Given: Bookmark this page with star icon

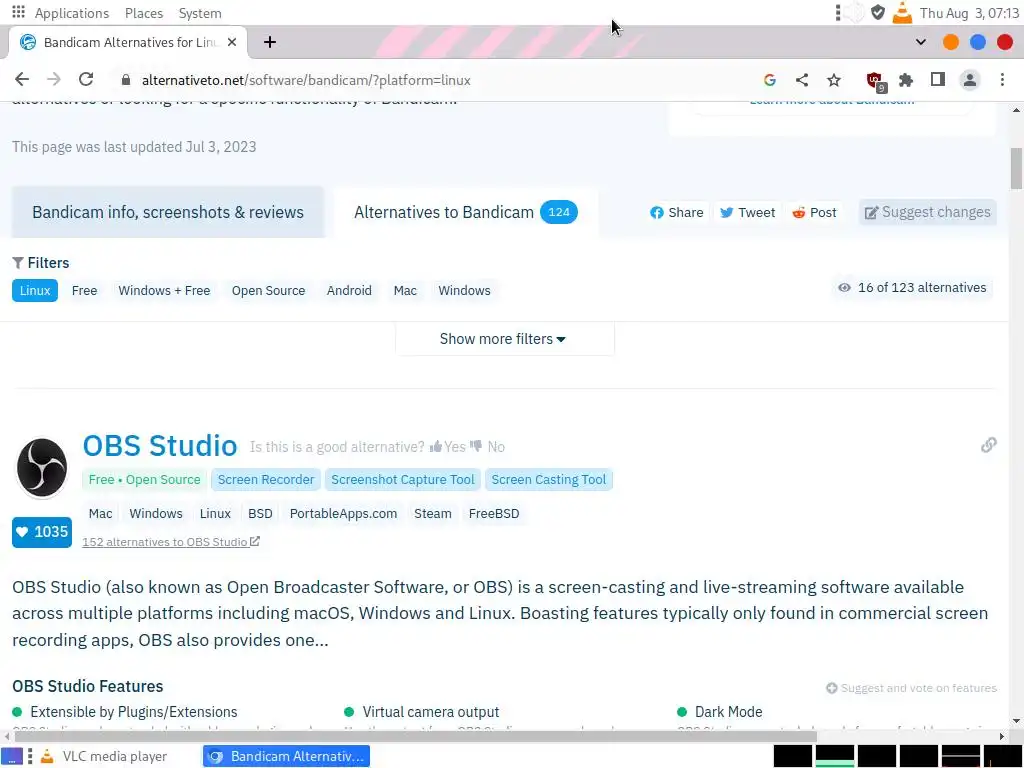Looking at the screenshot, I should [834, 80].
